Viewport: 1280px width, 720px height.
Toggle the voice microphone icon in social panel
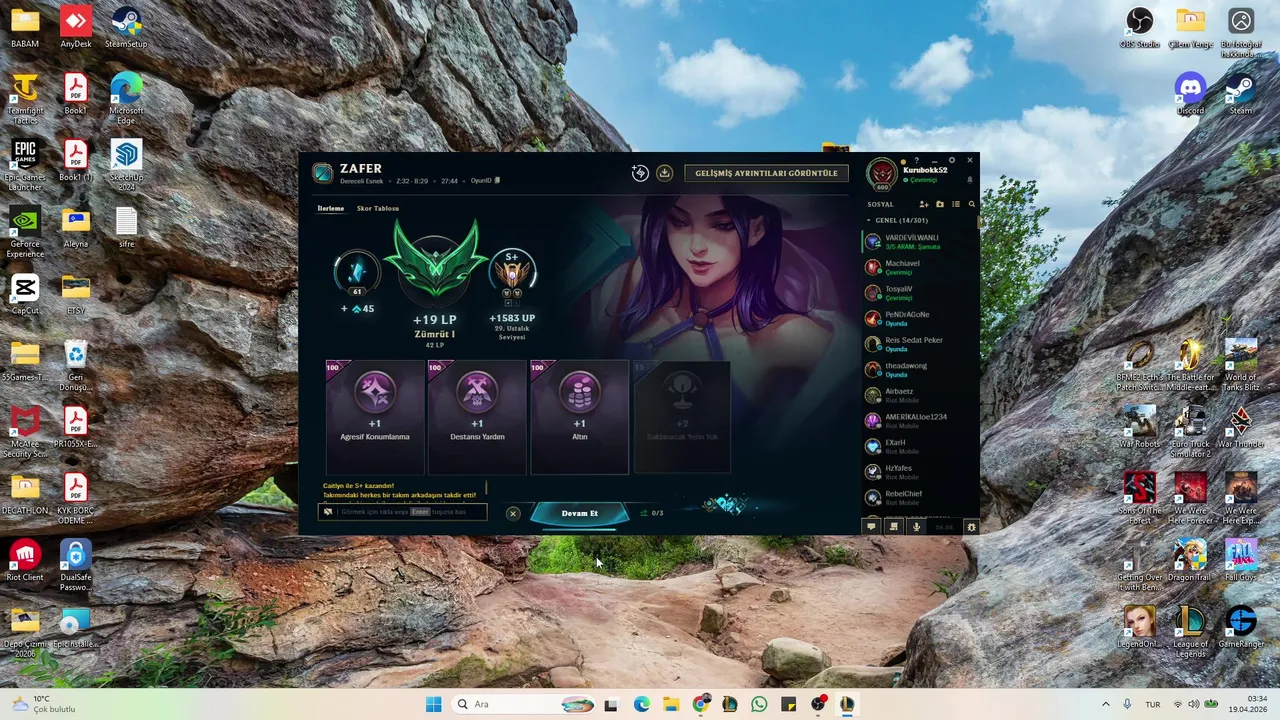(x=916, y=527)
